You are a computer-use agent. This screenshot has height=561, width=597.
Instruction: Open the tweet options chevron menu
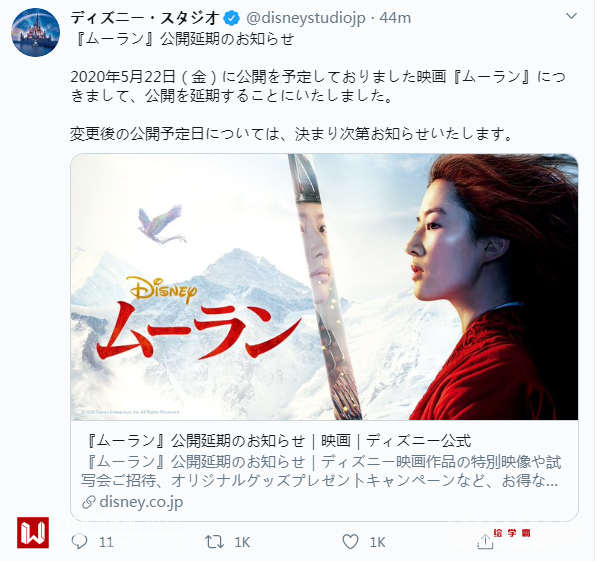click(x=571, y=16)
